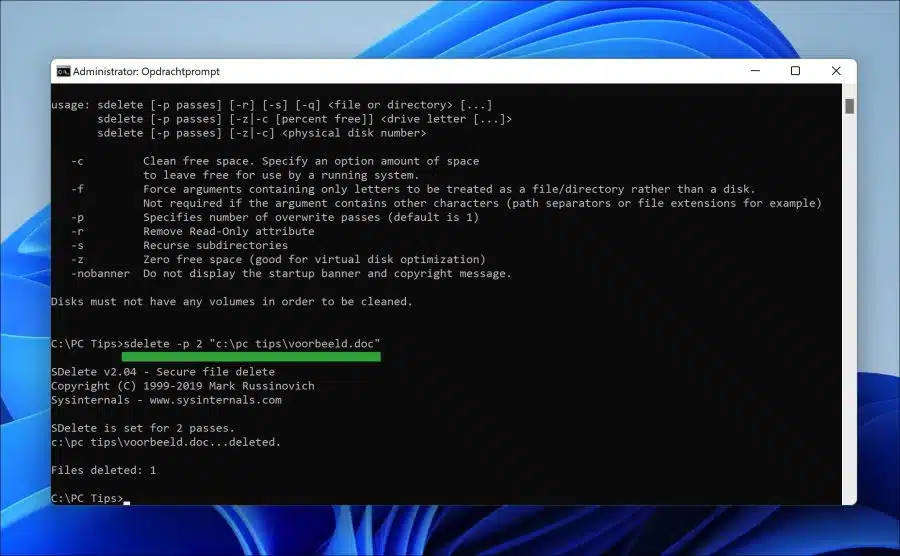Click the vertical scrollbar thumb
The height and width of the screenshot is (556, 900).
click(849, 106)
